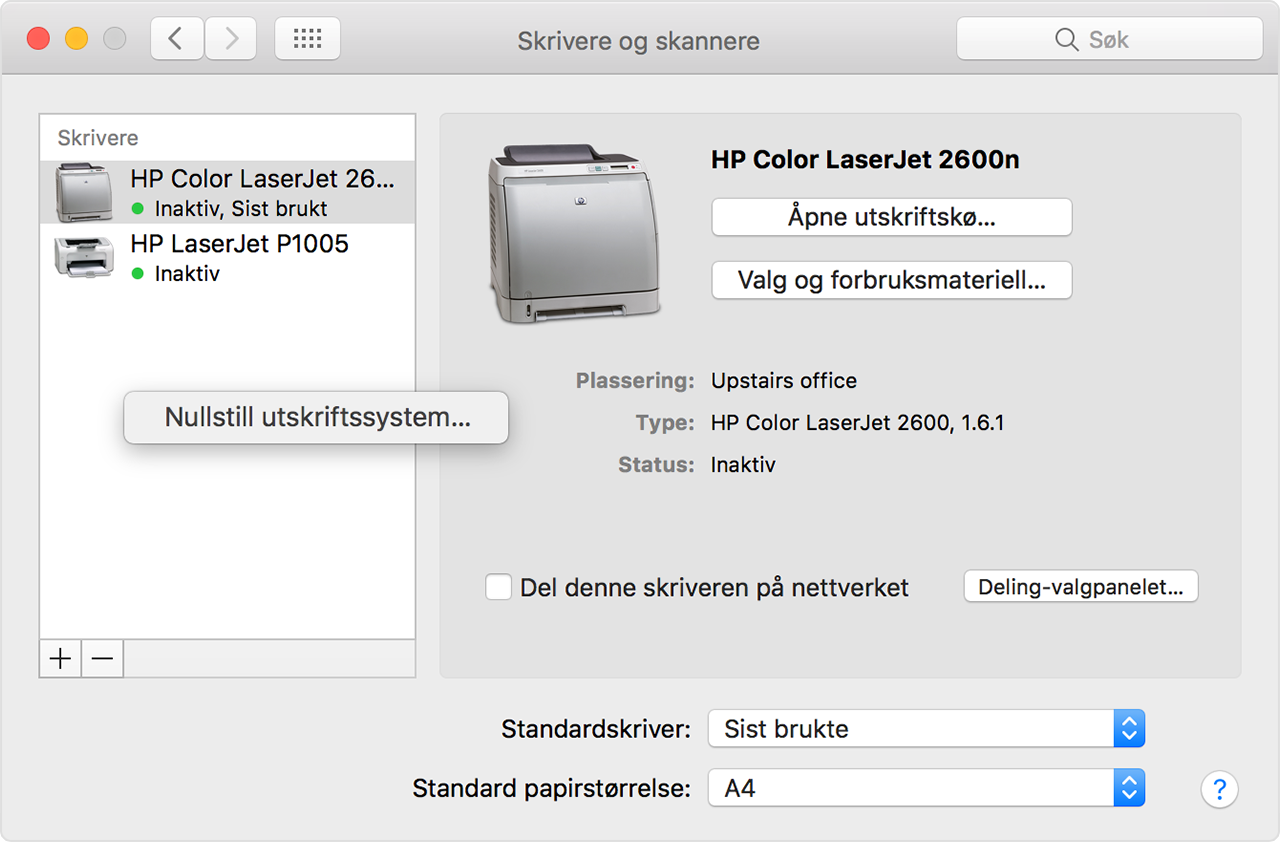The width and height of the screenshot is (1280, 842).
Task: Select the HP LaserJet P1005 list entry name
Action: click(x=239, y=244)
